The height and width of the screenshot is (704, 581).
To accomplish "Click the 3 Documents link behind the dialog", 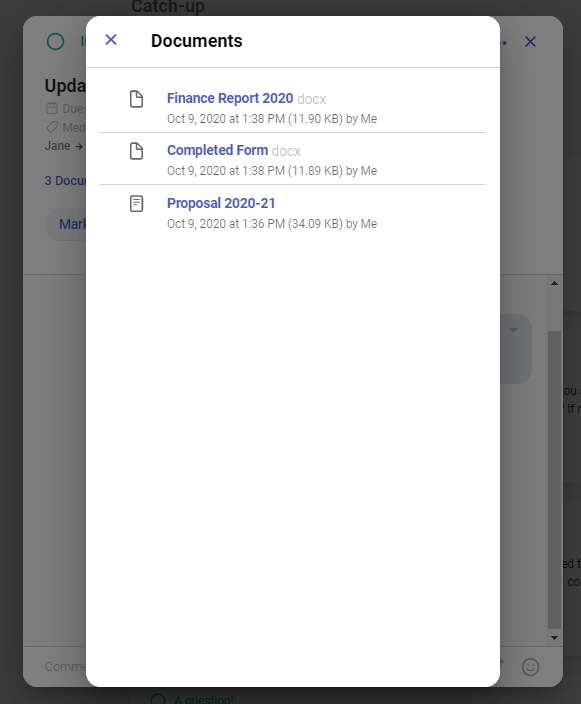I will click(65, 180).
